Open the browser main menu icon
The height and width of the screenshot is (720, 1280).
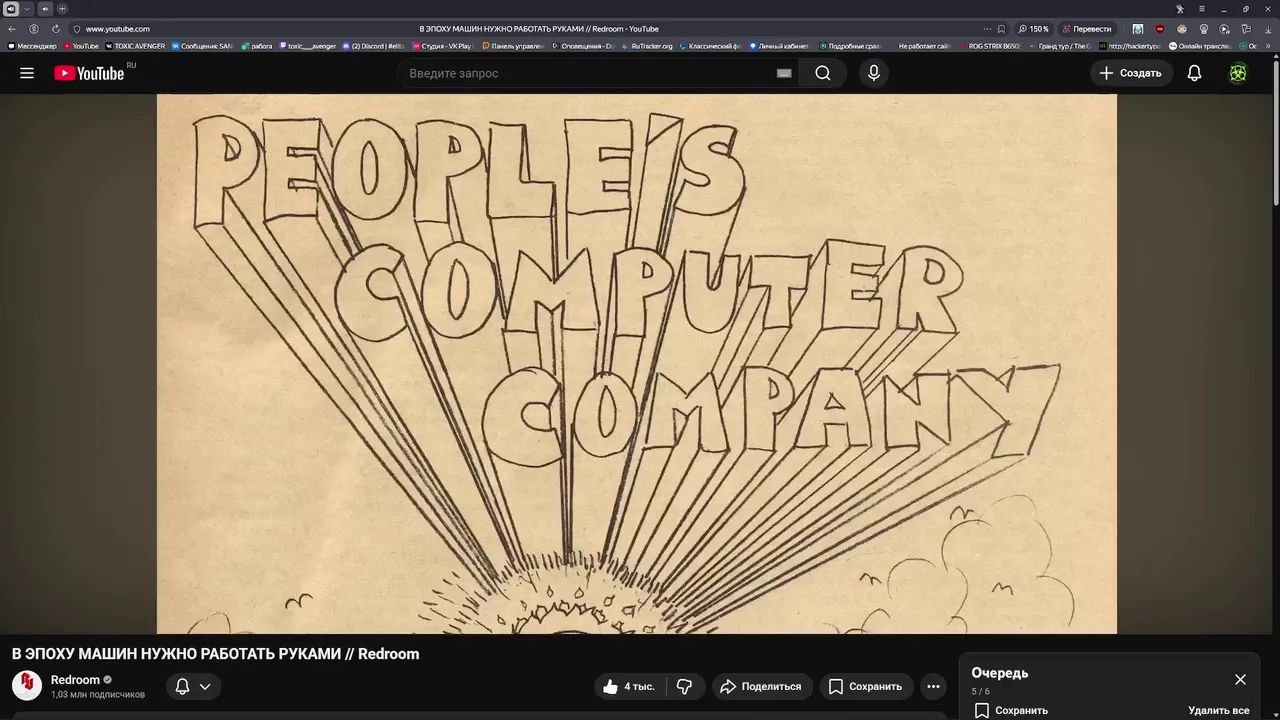coord(1202,9)
